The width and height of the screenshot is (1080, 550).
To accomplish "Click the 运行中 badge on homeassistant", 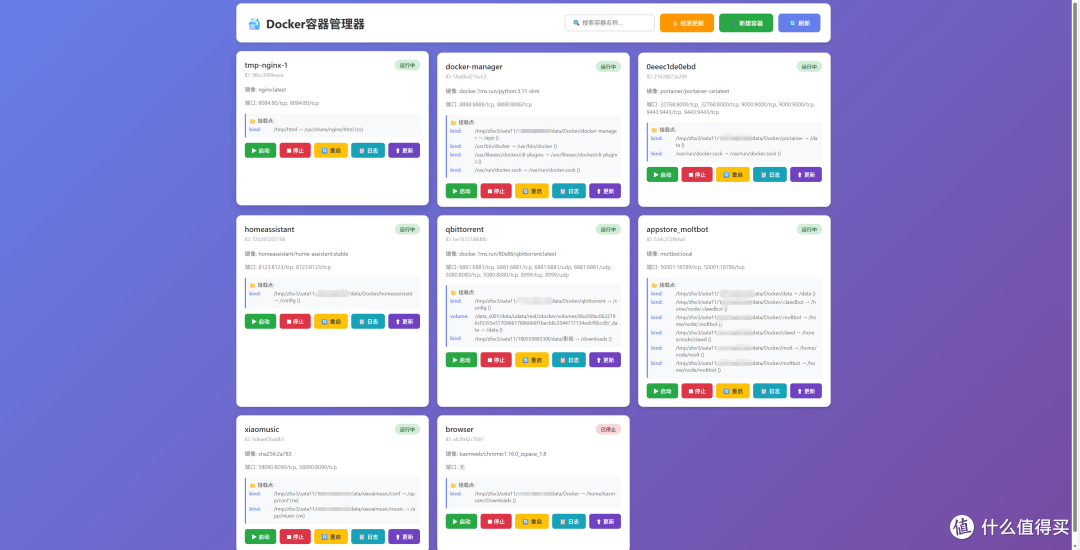I will pos(407,229).
